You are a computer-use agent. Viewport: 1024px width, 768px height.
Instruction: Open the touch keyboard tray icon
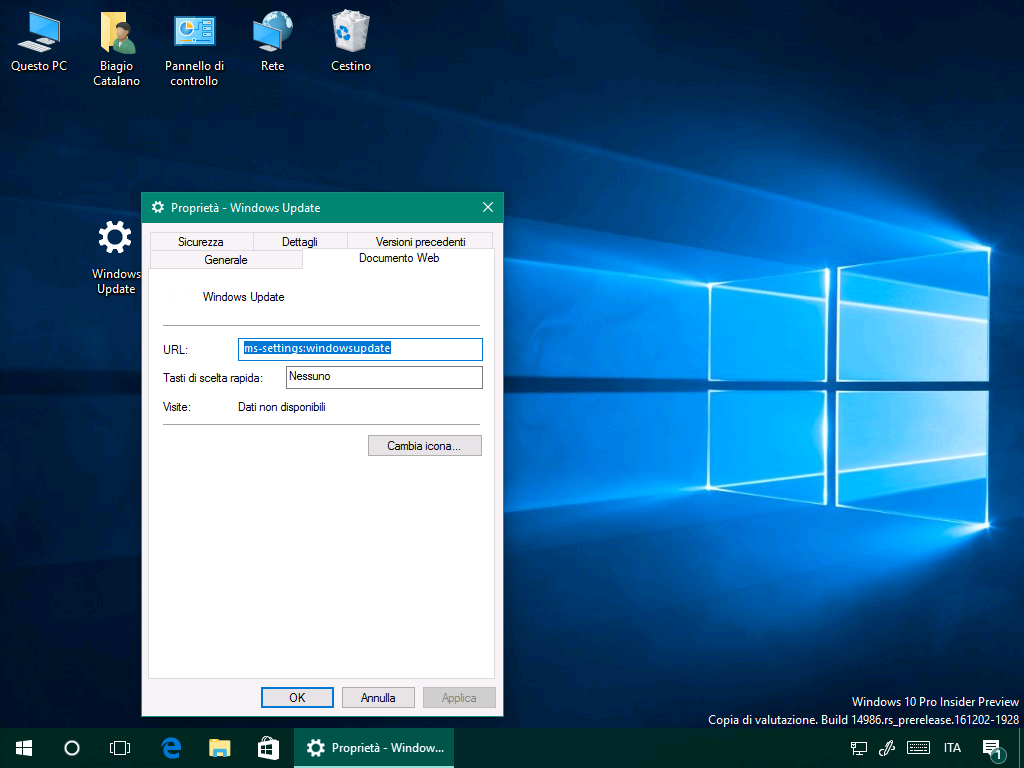[x=918, y=748]
